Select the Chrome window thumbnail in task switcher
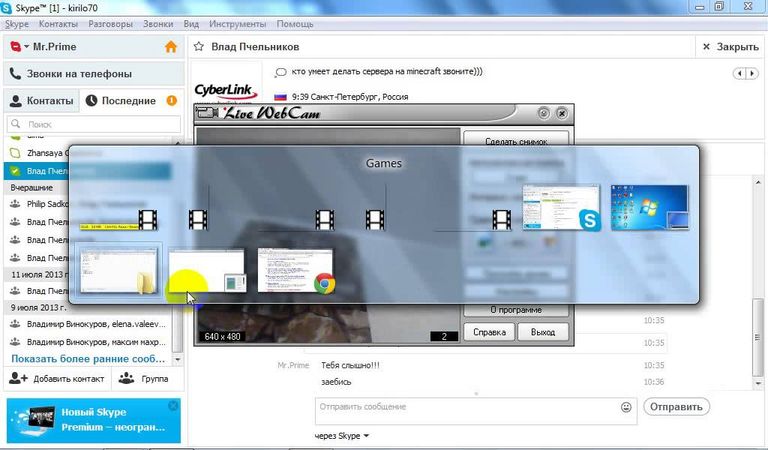This screenshot has width=768, height=450. click(295, 270)
